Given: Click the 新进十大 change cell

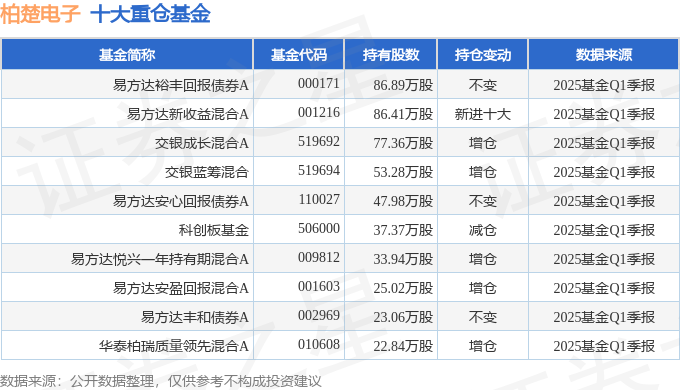Looking at the screenshot, I should [x=483, y=114].
